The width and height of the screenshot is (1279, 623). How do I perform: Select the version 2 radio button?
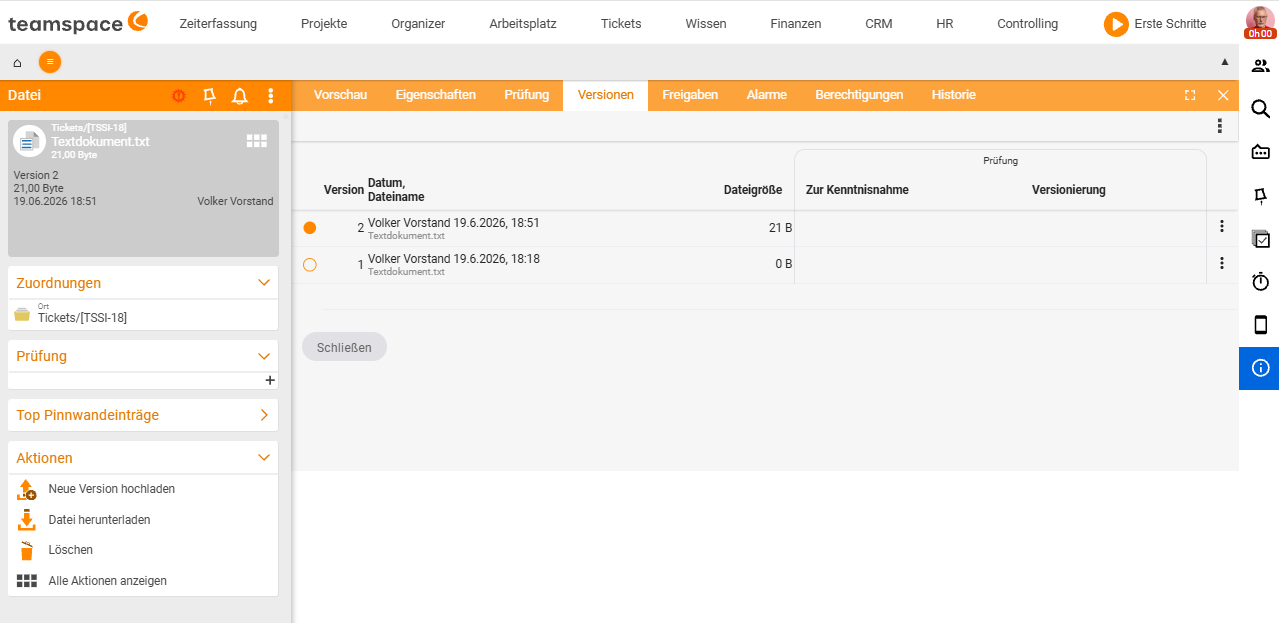[x=310, y=228]
